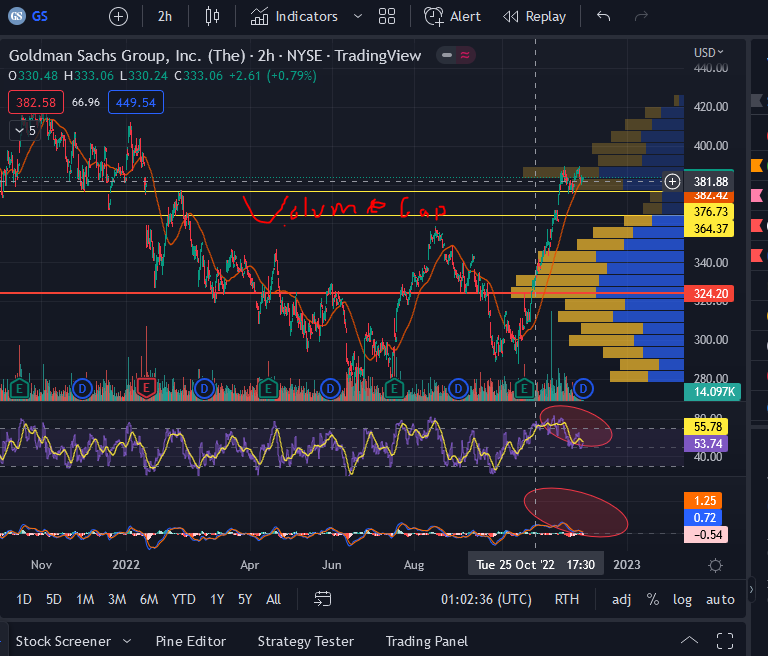Expand the indicators favorites chevron
Image resolution: width=768 pixels, height=656 pixels.
[358, 17]
